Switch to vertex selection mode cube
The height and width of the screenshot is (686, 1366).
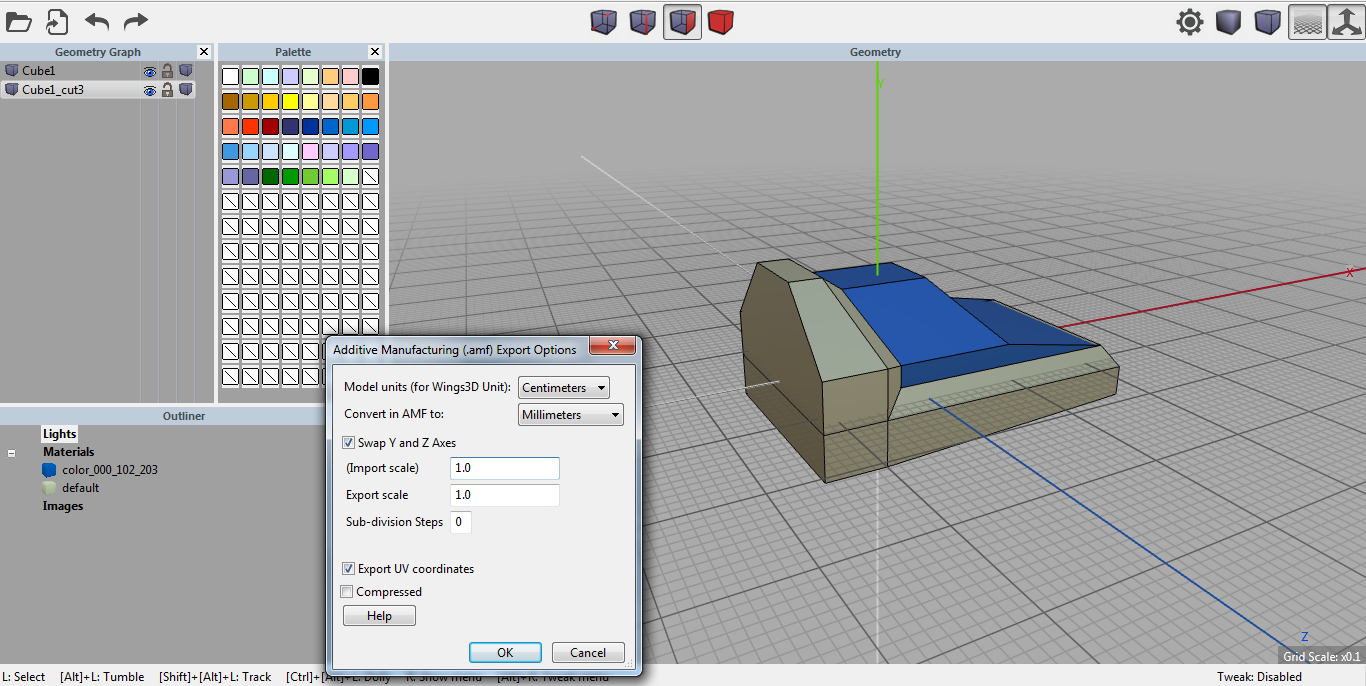[603, 22]
